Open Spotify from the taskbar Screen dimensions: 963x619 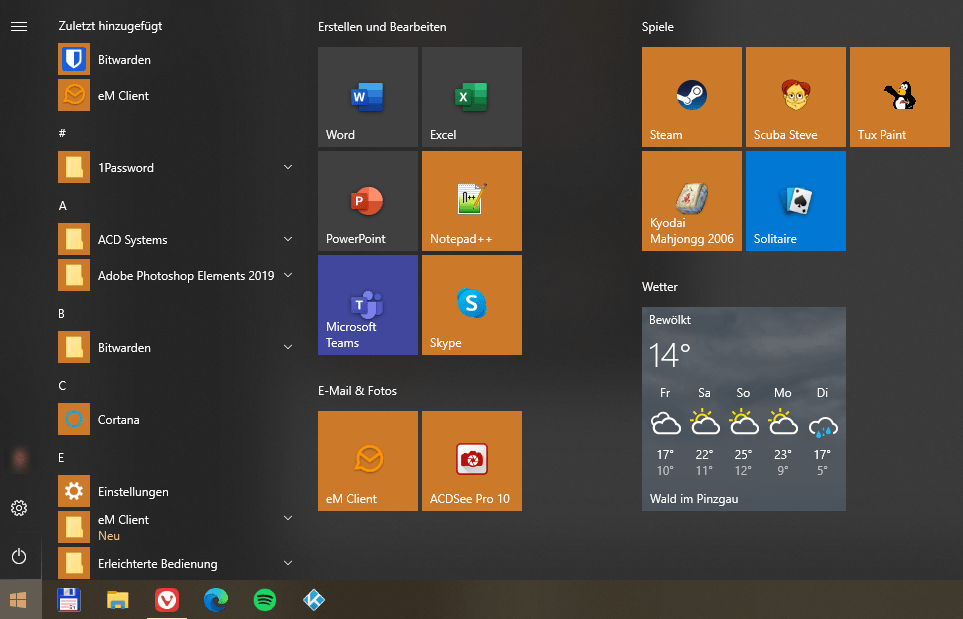(265, 599)
